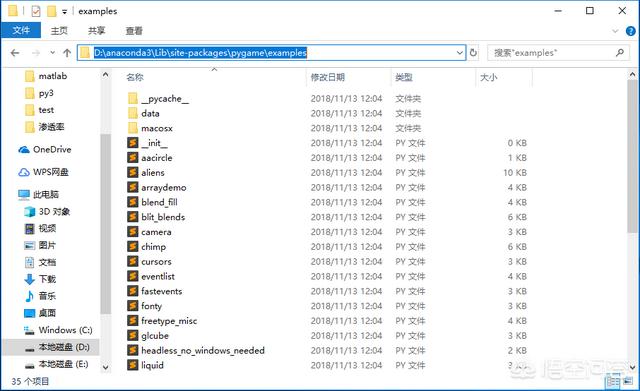The height and width of the screenshot is (391, 640).
Task: Click the fonty file icon
Action: 133,306
